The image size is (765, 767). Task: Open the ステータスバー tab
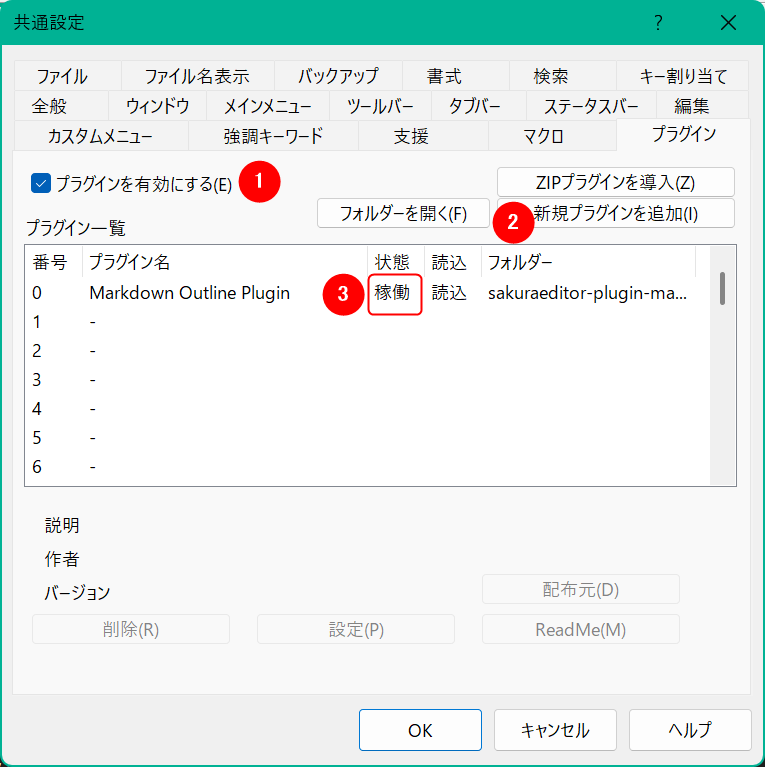click(x=591, y=106)
